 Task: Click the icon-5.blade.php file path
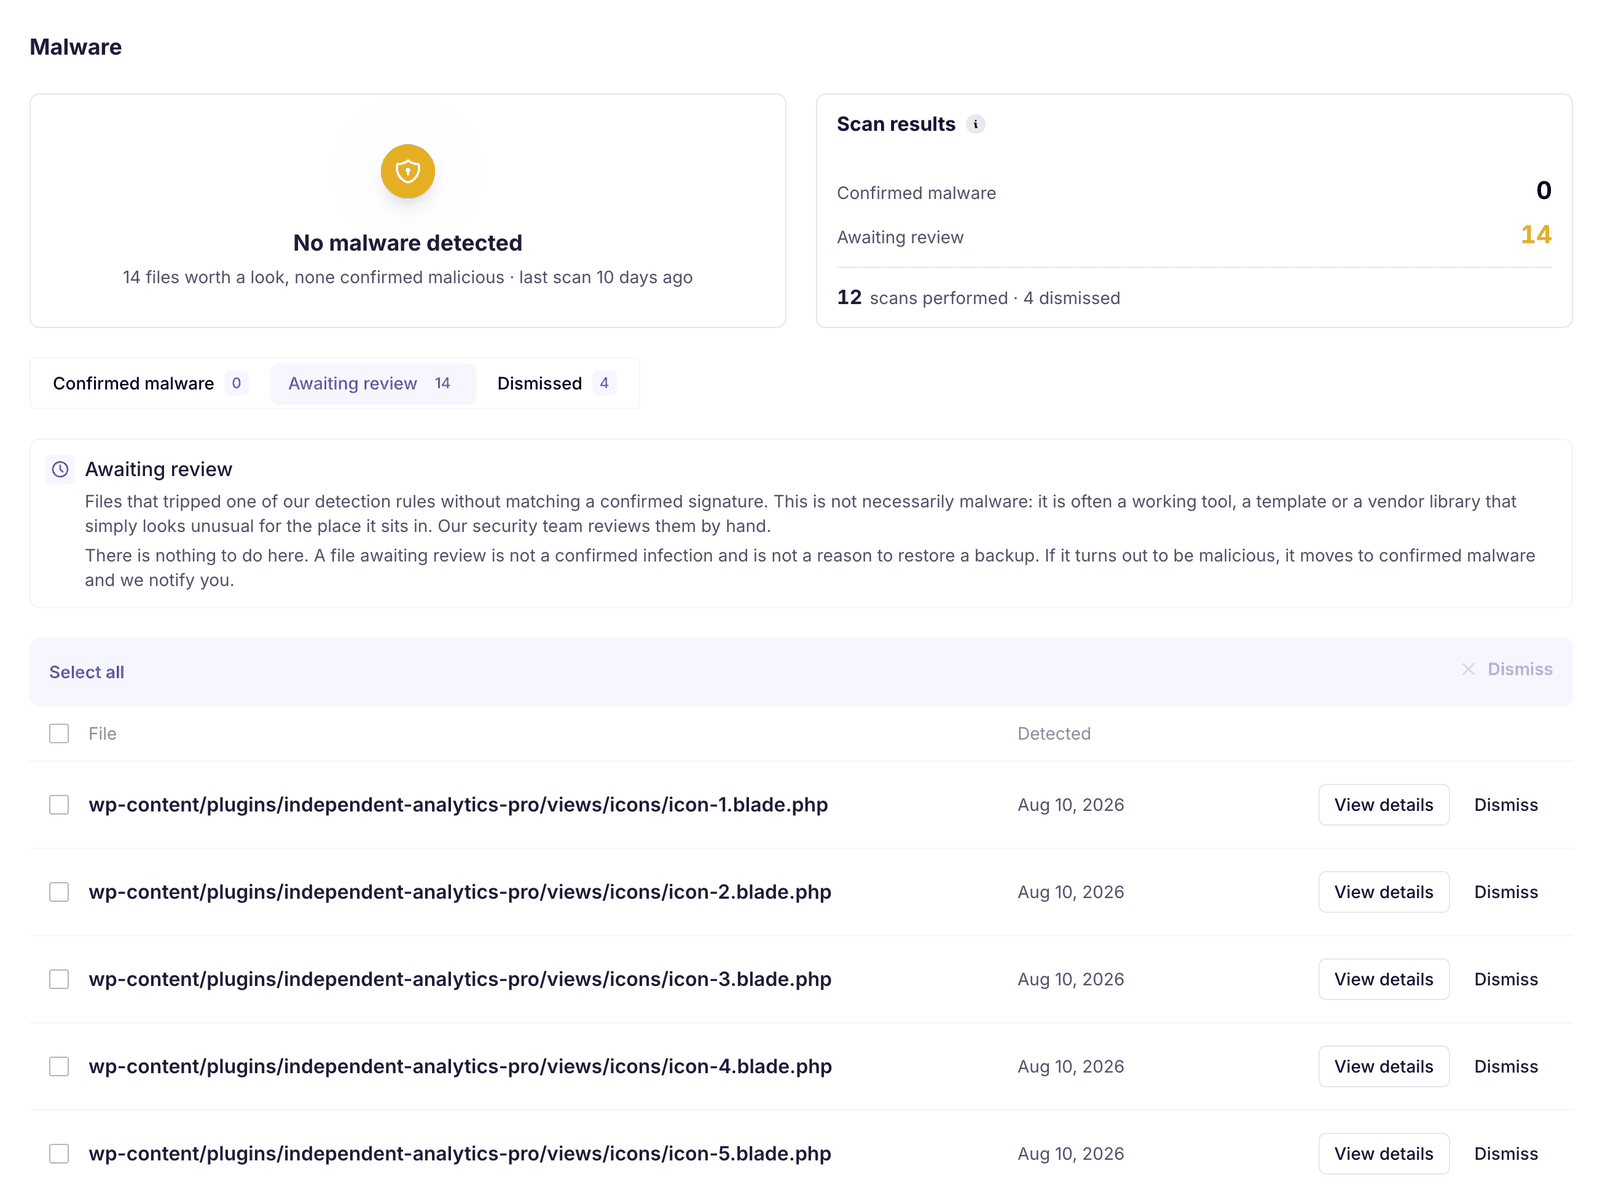pyautogui.click(x=460, y=1153)
